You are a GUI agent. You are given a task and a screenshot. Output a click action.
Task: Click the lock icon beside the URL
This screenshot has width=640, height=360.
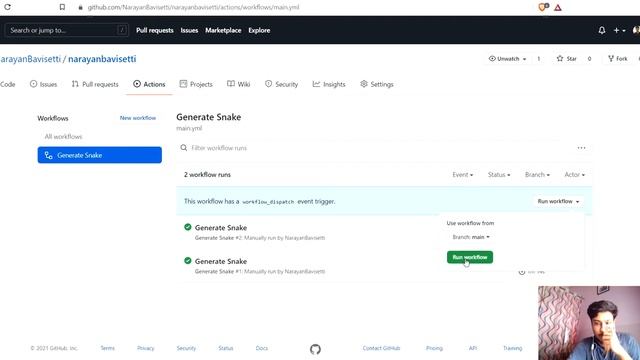click(80, 7)
